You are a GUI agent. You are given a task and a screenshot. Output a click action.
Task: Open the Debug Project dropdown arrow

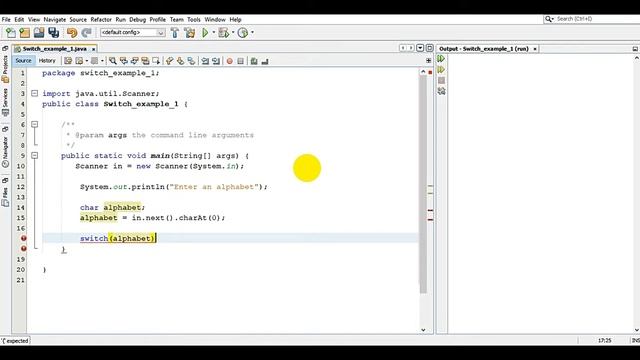click(233, 33)
